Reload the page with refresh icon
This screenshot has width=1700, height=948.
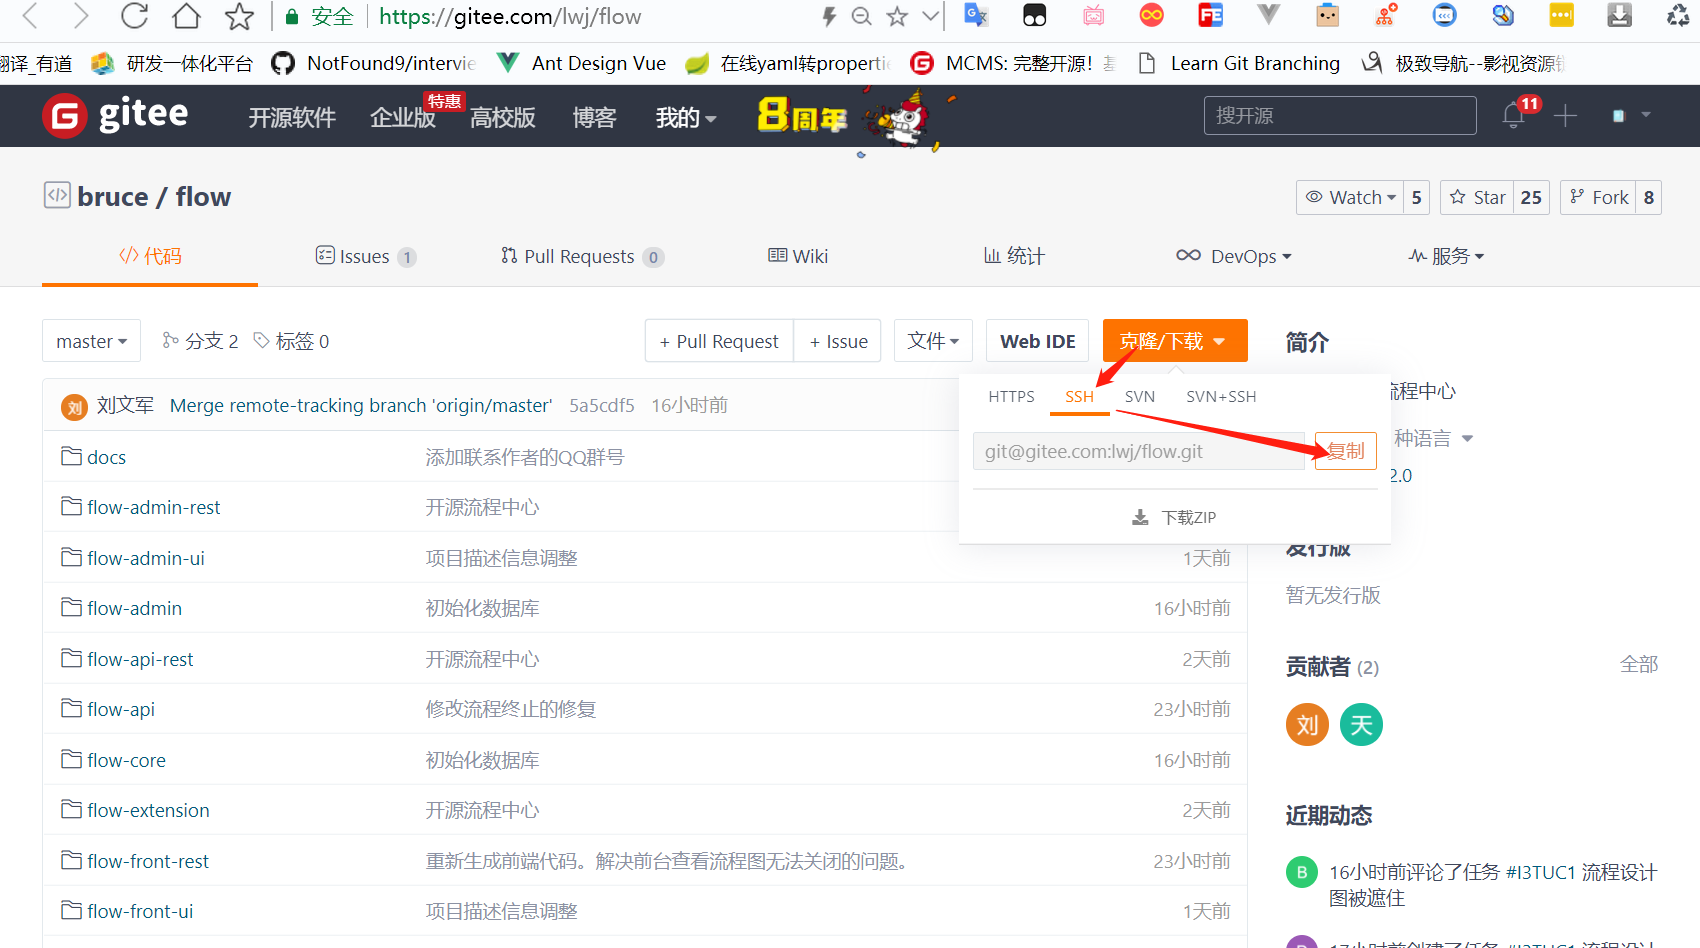pos(134,16)
